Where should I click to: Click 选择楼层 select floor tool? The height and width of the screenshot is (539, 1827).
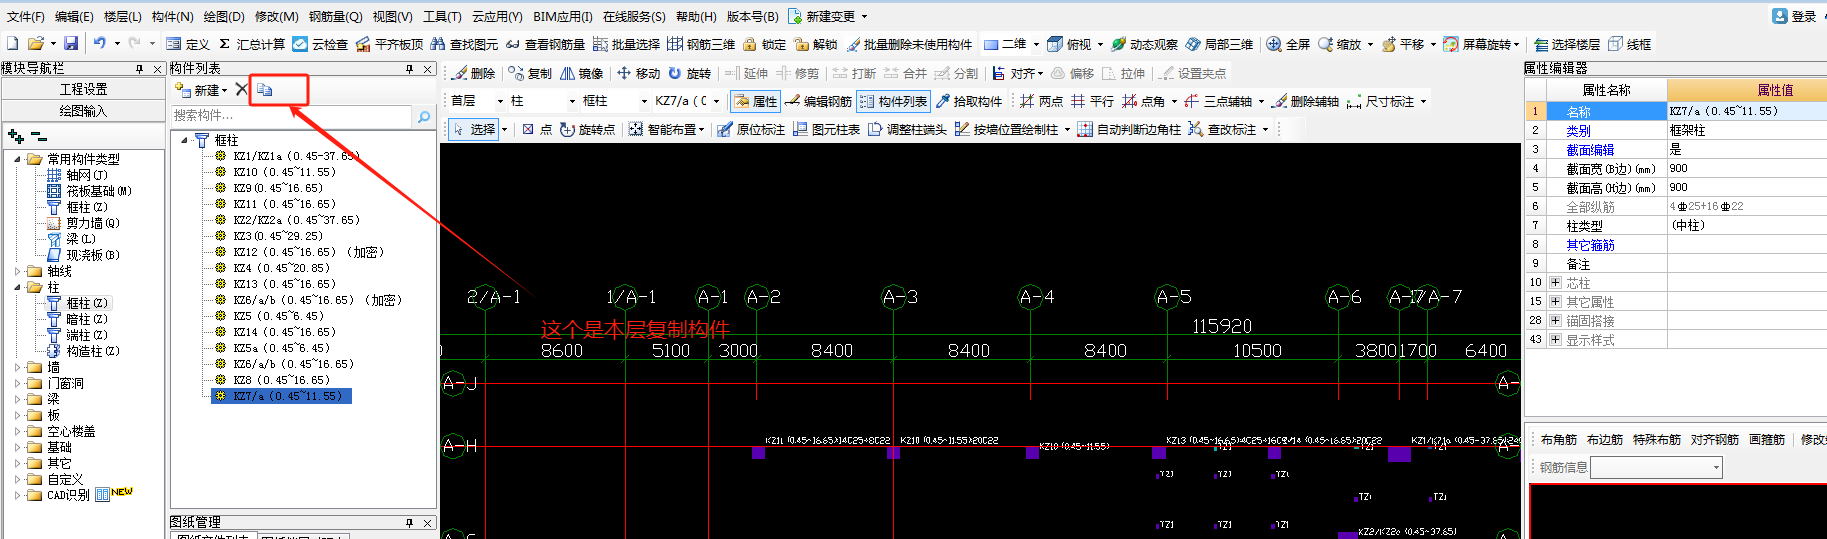(1567, 44)
